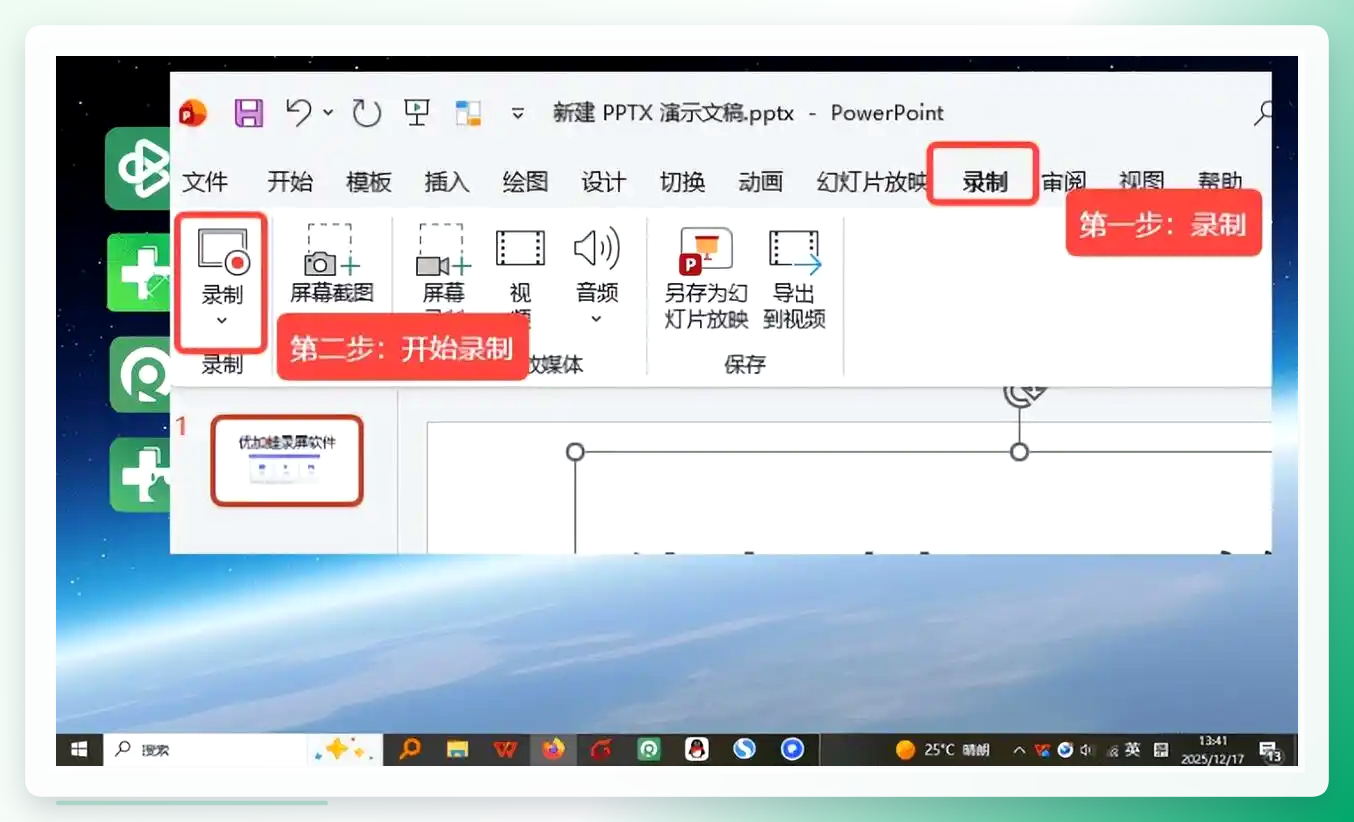Open File Explorer from the taskbar

click(x=457, y=749)
